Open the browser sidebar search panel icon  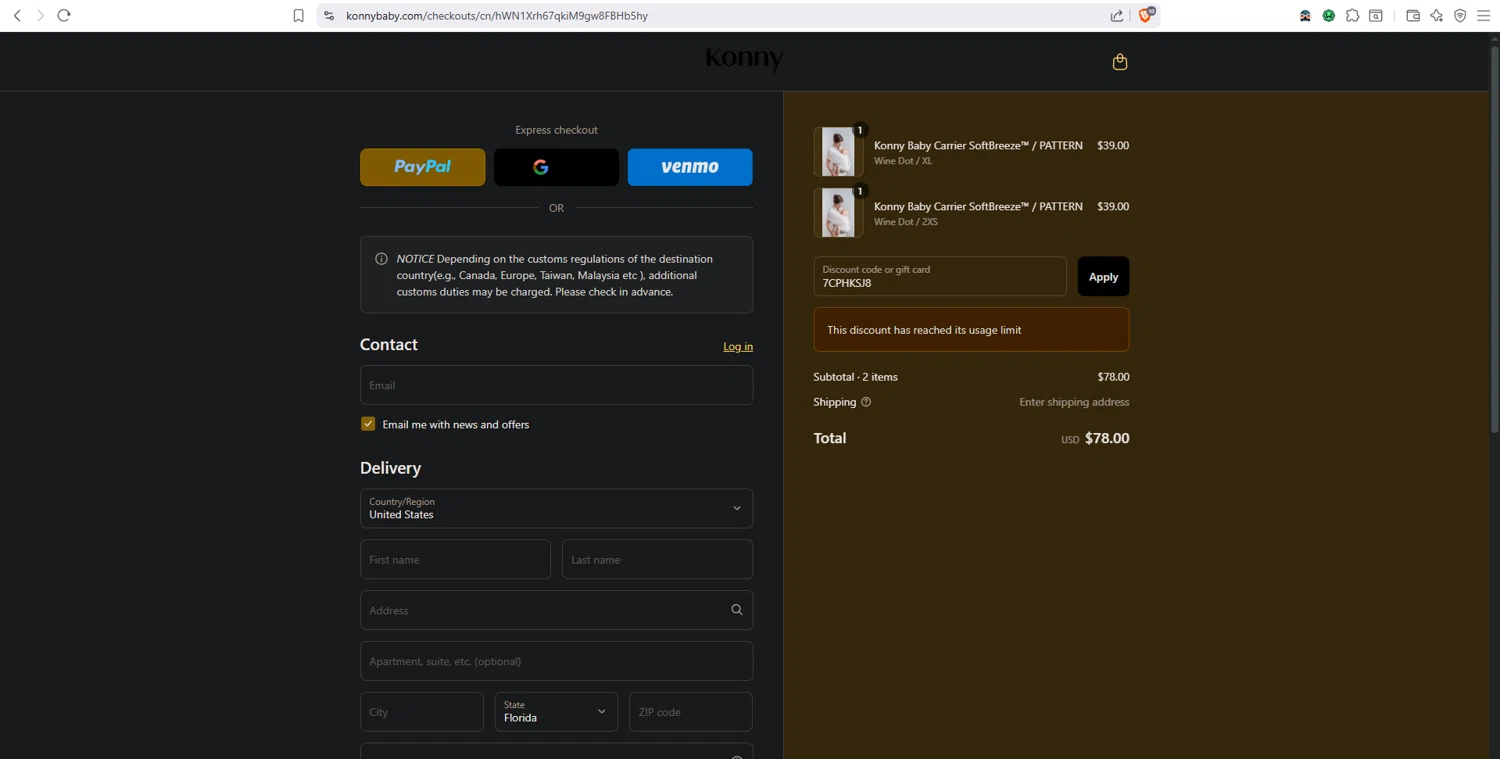(1376, 15)
